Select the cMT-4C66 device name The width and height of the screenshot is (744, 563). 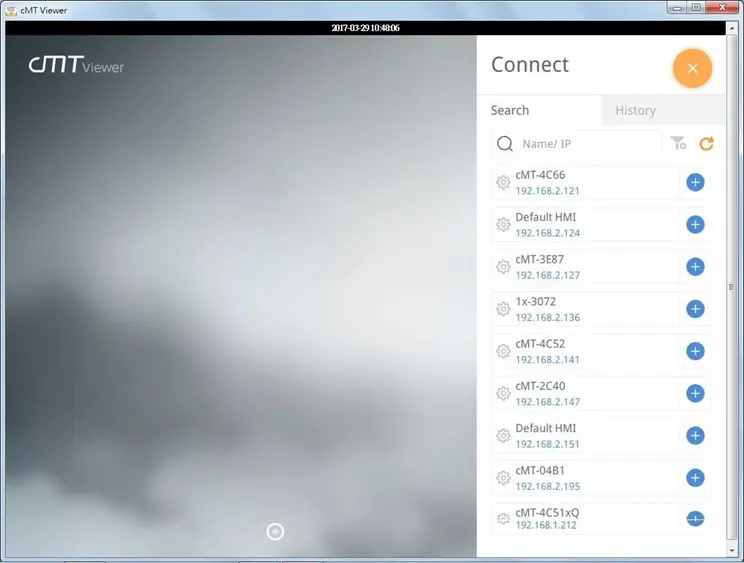pyautogui.click(x=540, y=175)
